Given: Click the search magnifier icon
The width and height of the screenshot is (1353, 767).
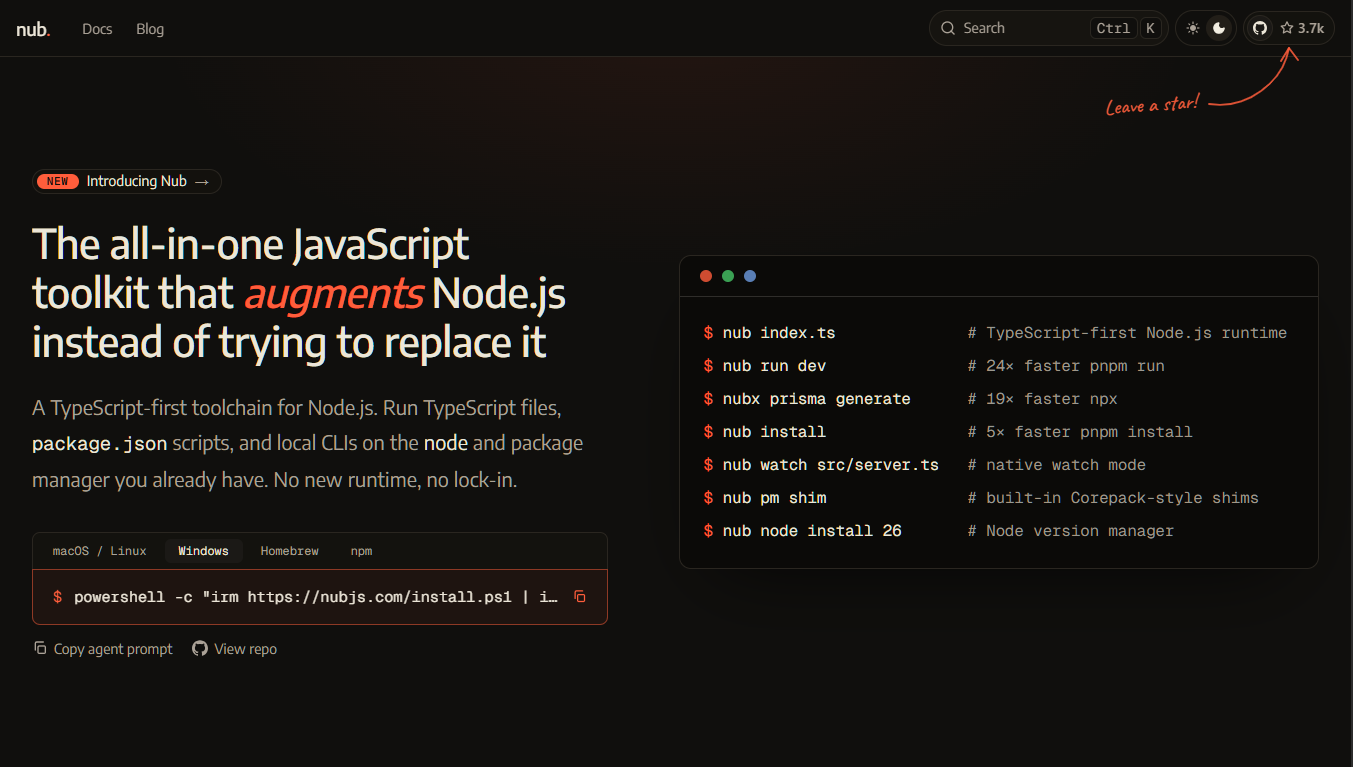Looking at the screenshot, I should [948, 28].
